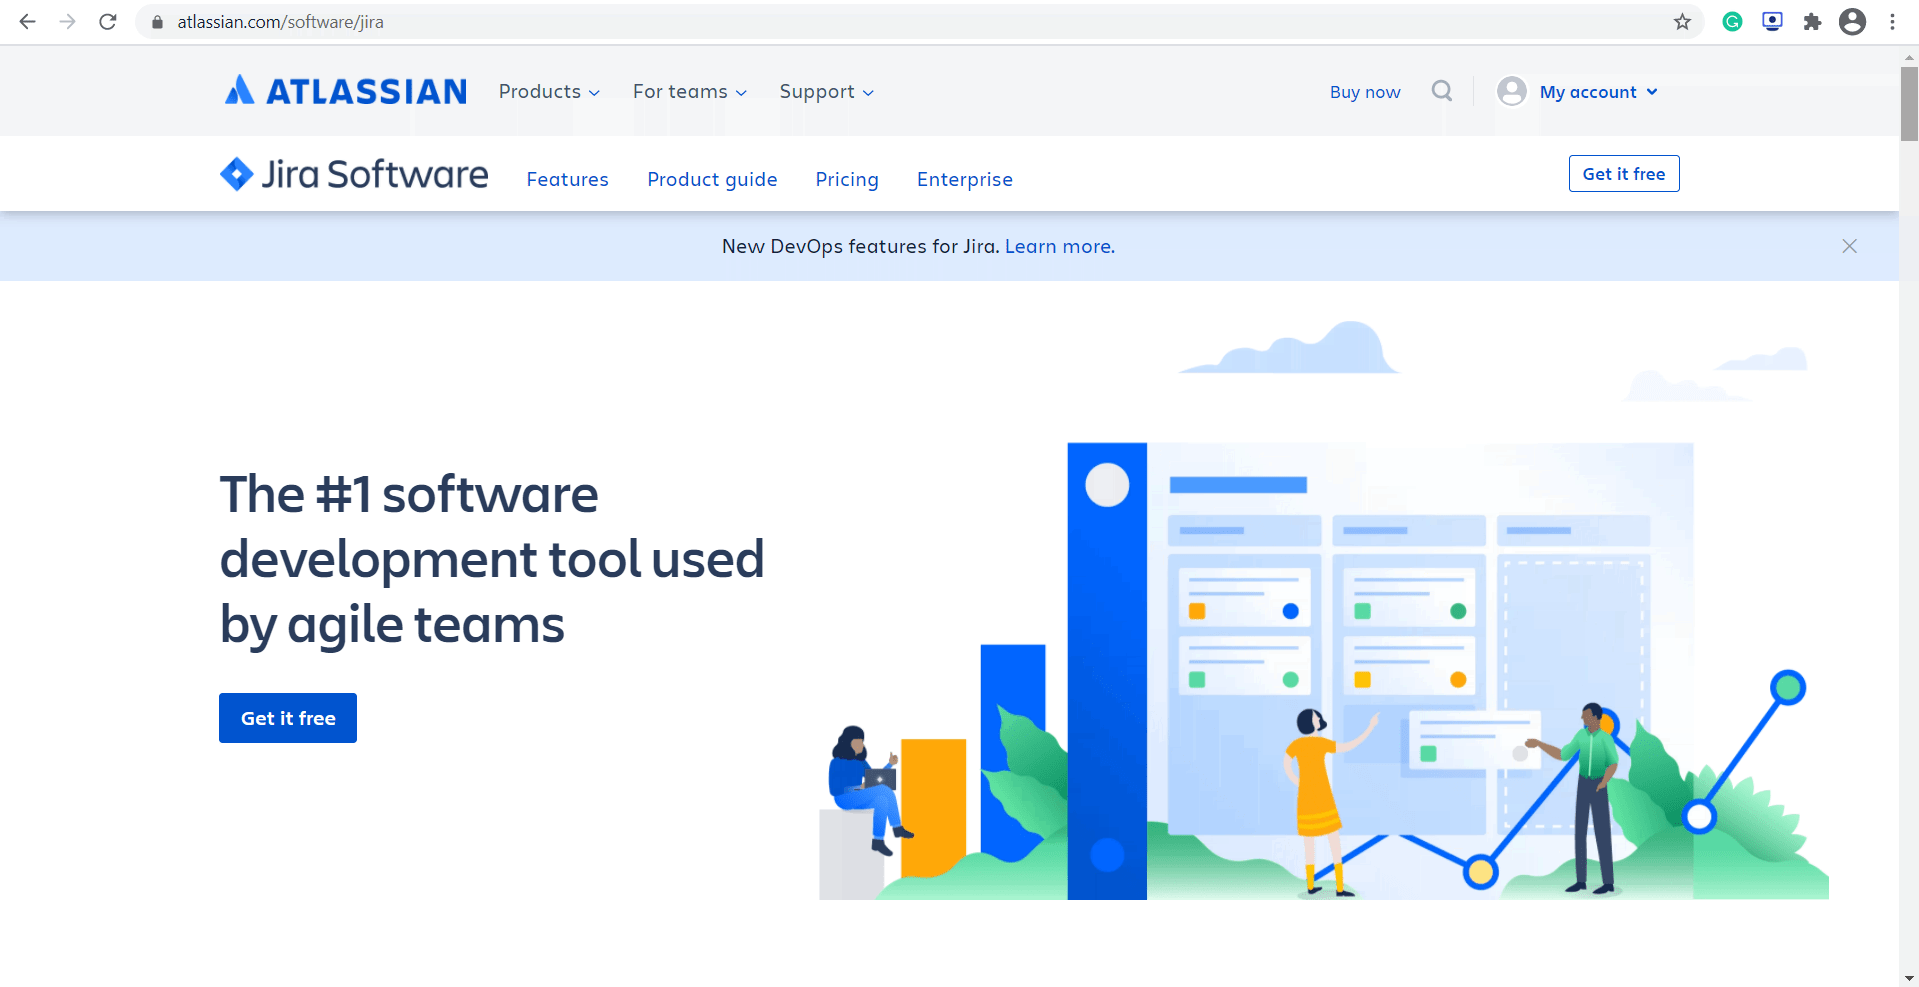Viewport: 1919px width, 987px height.
Task: Open the Chrome three-dot menu
Action: click(x=1892, y=22)
